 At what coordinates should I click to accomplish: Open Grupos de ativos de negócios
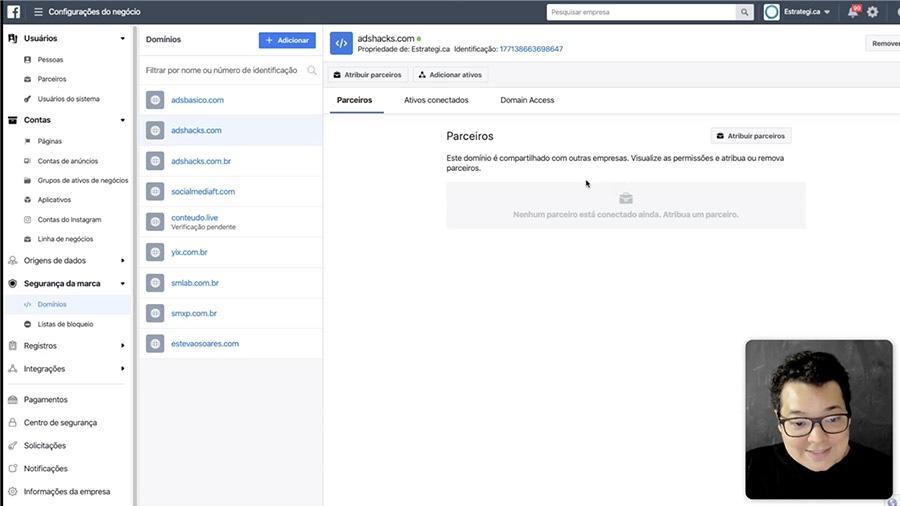[83, 180]
